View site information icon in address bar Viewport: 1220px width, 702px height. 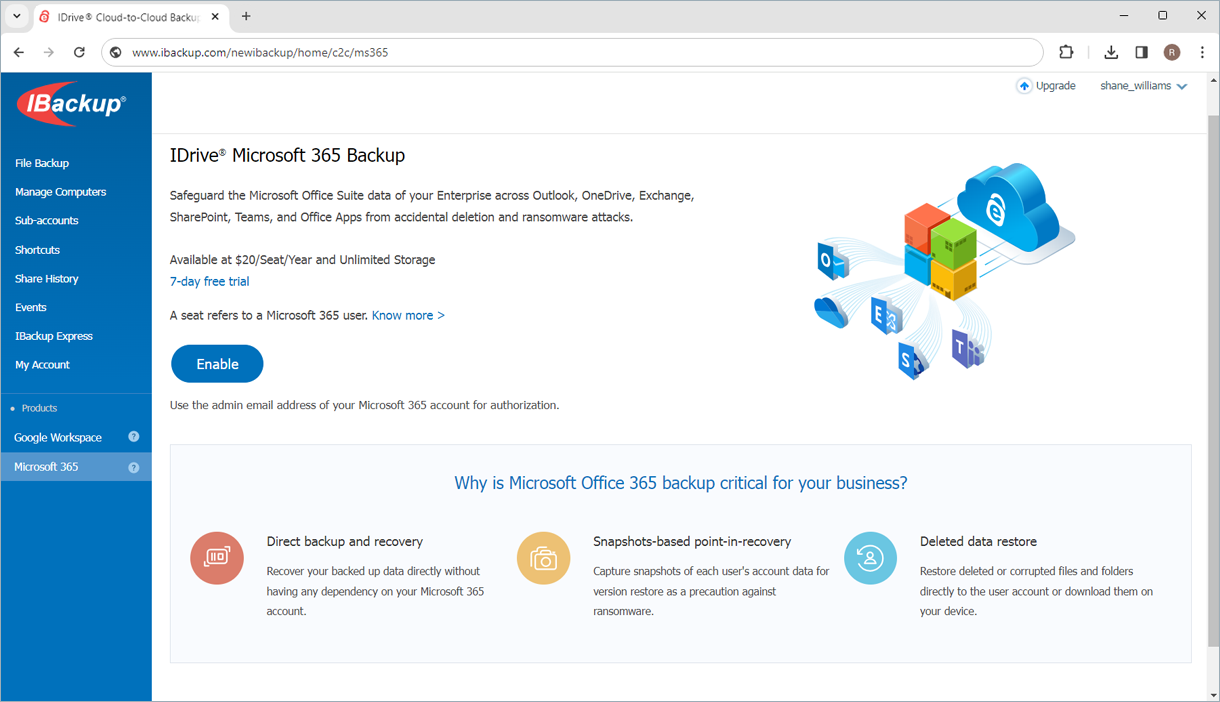coord(116,52)
